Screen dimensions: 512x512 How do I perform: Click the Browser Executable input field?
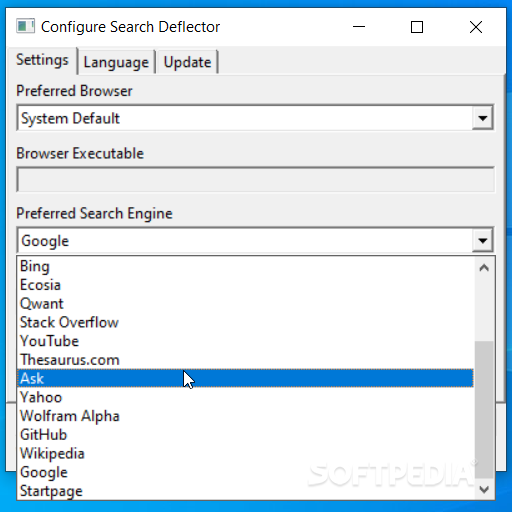[x=255, y=180]
